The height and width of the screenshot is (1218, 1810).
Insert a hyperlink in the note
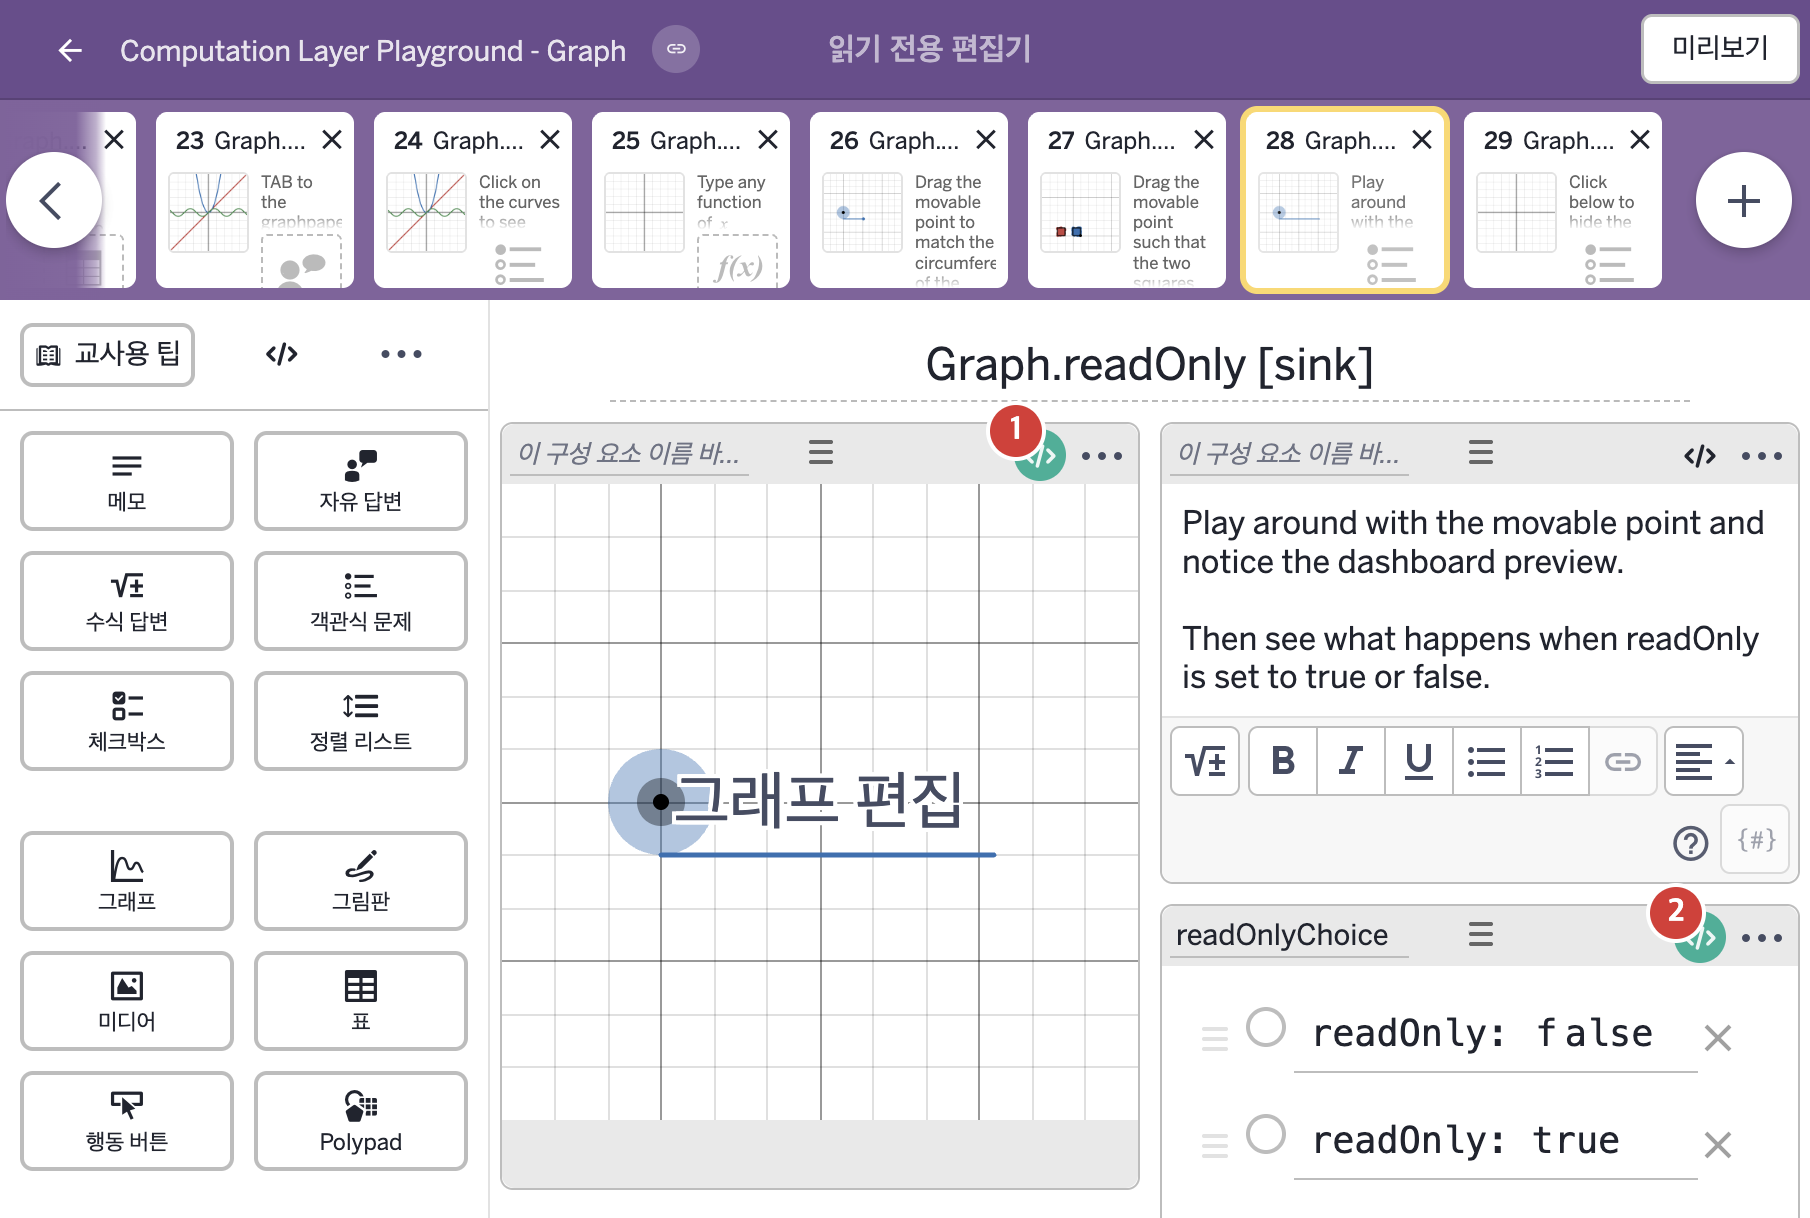tap(1623, 761)
